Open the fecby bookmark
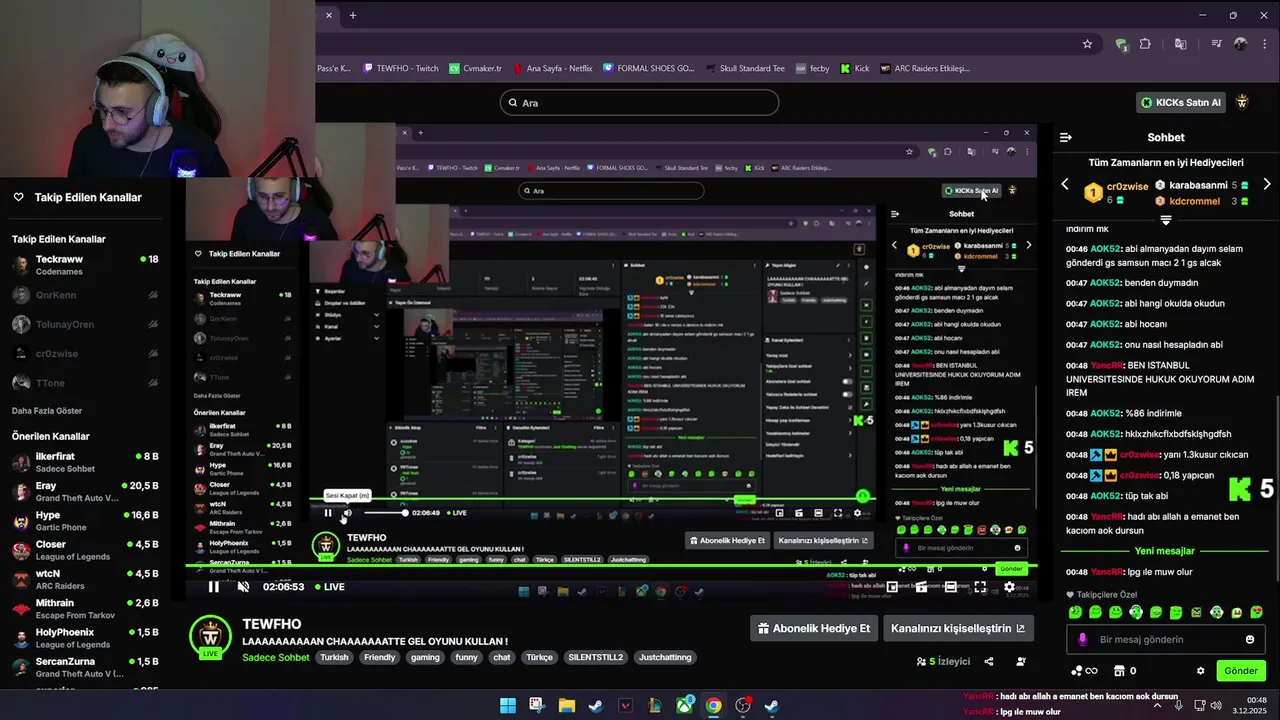Viewport: 1280px width, 720px height. coord(812,68)
